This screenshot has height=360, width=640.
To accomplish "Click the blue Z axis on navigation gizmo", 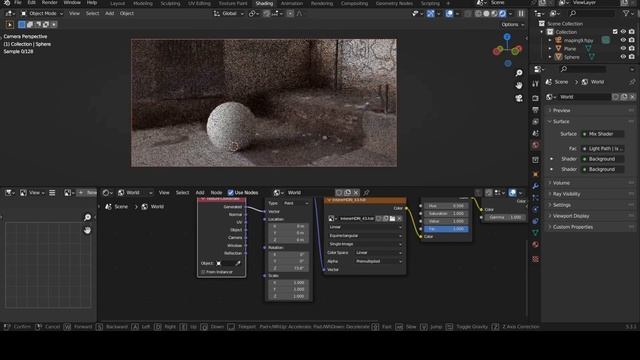I will (x=507, y=37).
